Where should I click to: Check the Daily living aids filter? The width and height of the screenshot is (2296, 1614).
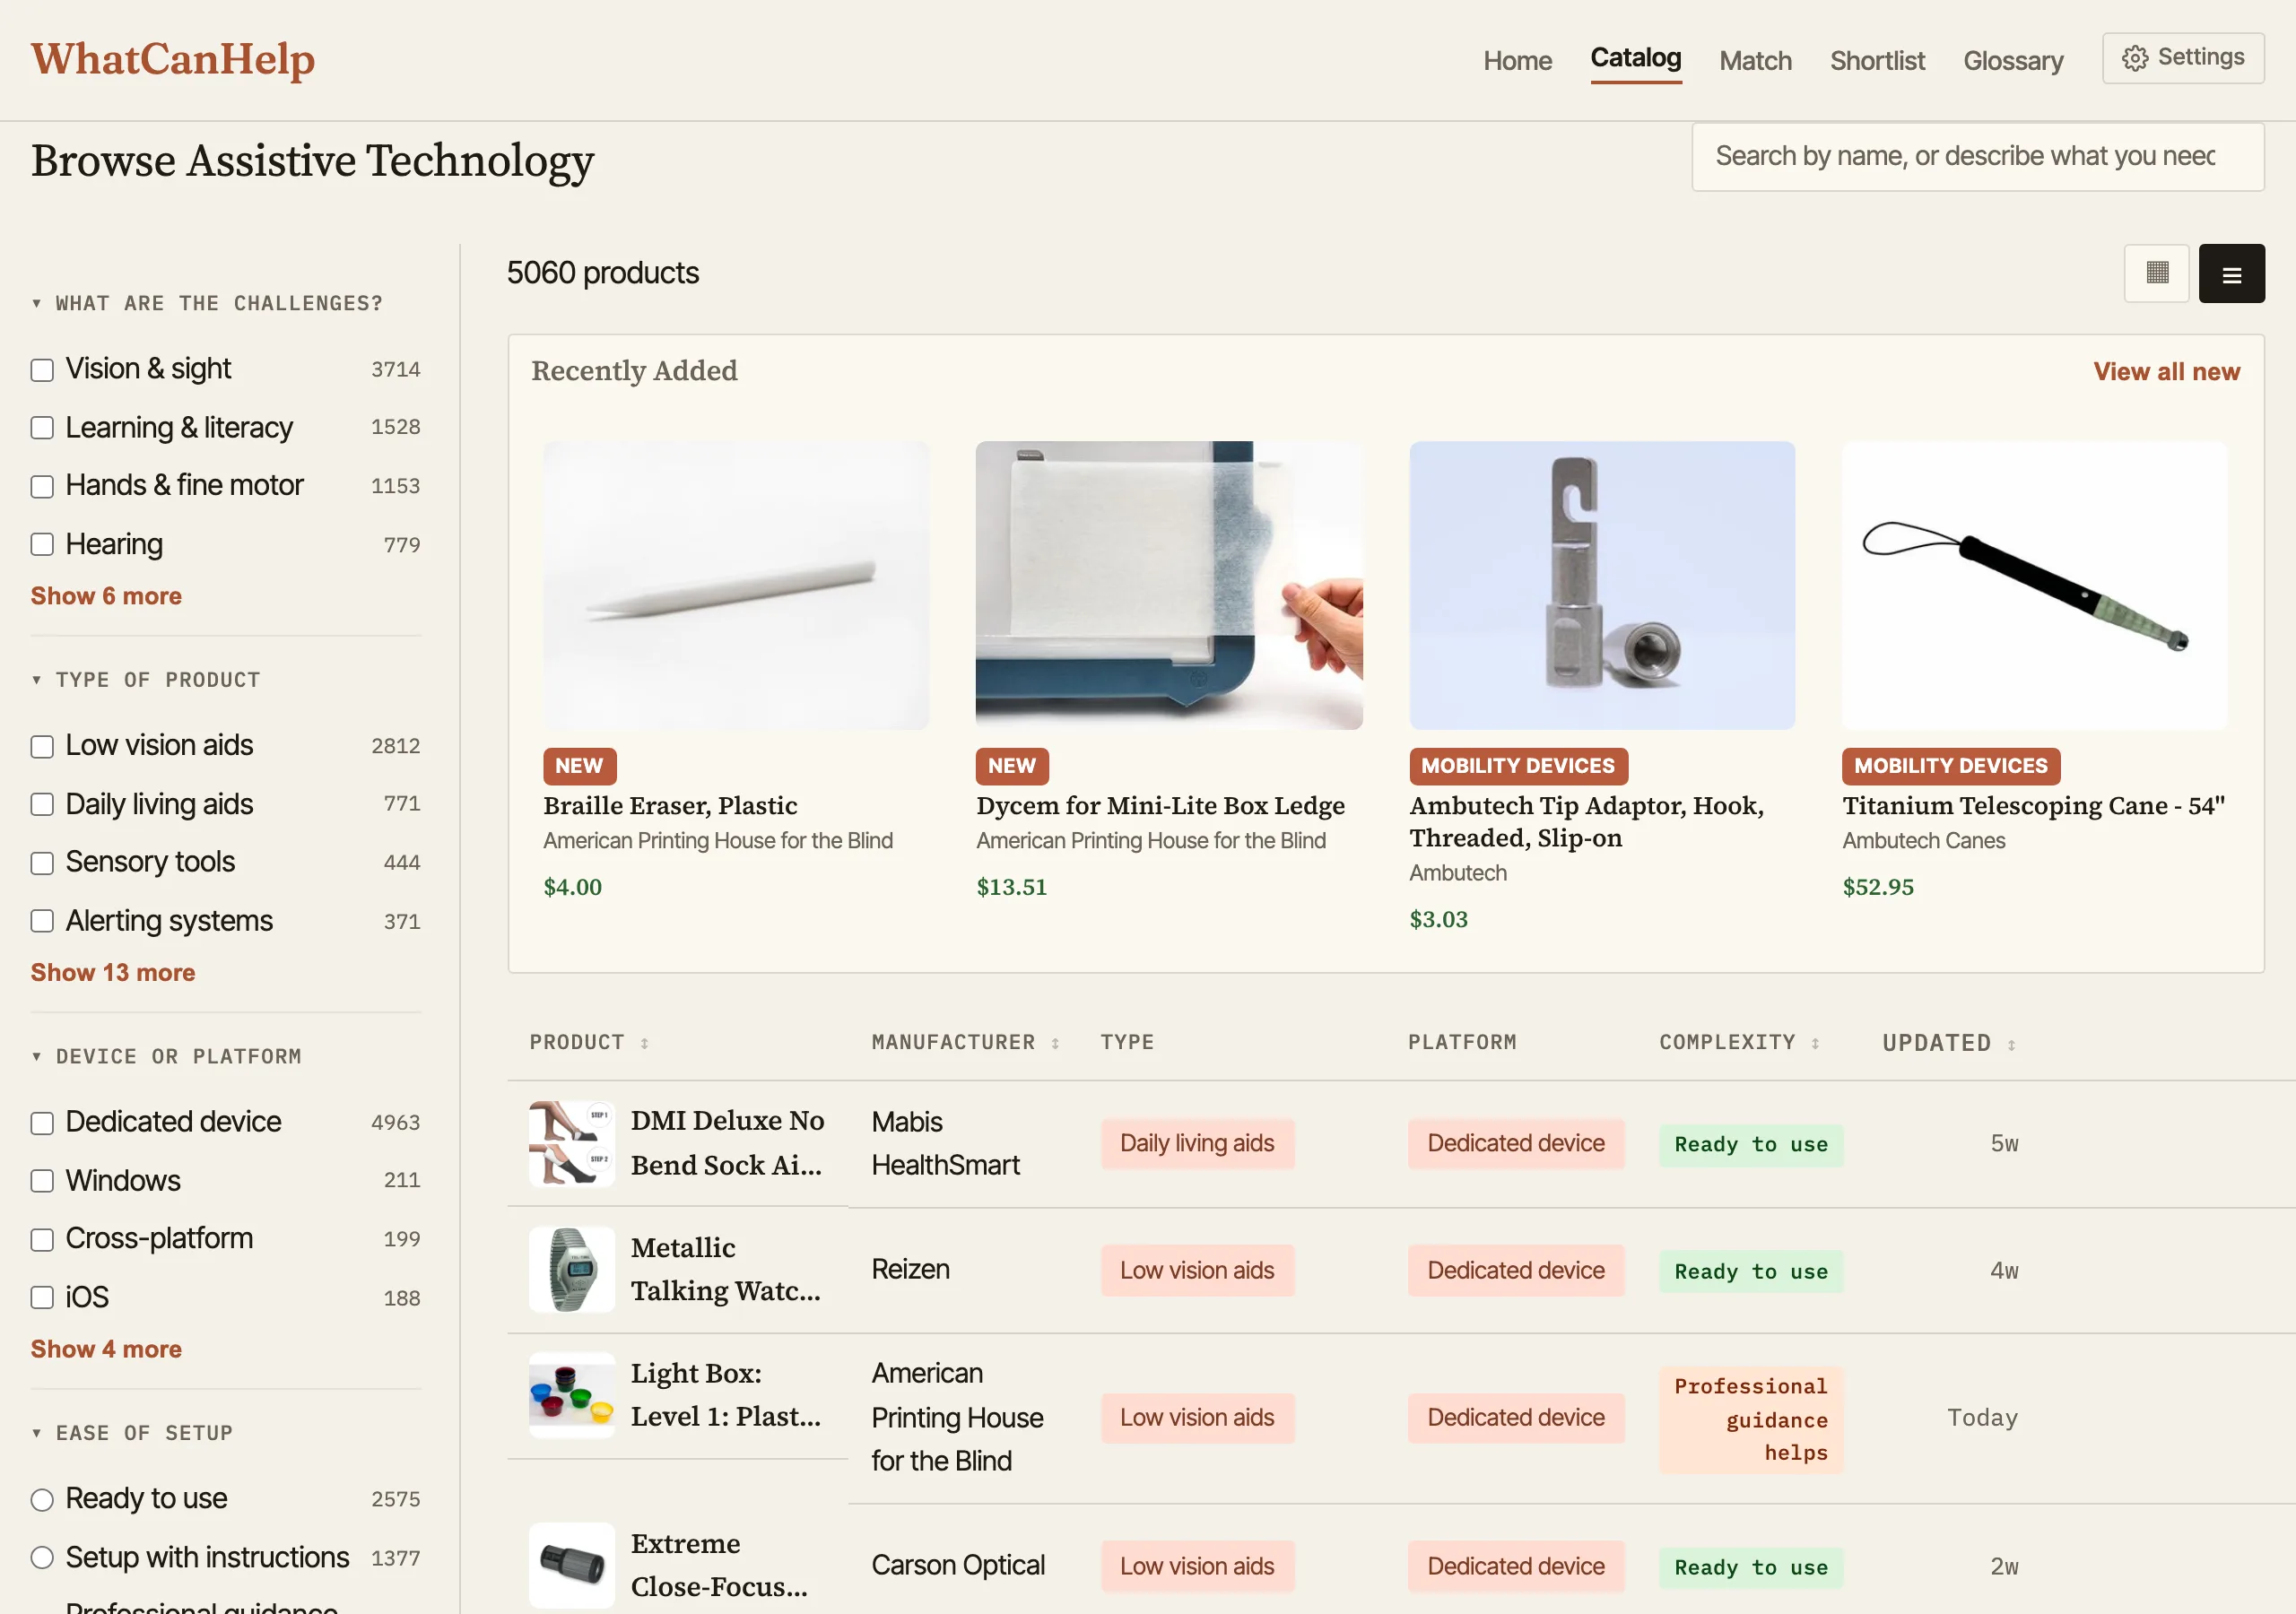42,805
